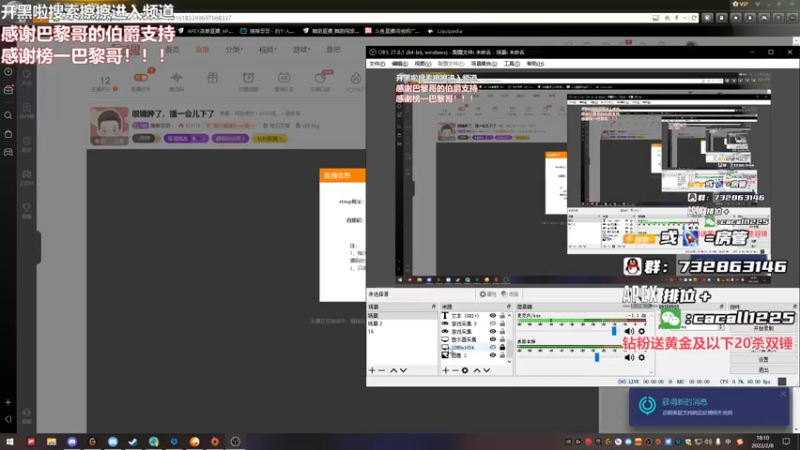The width and height of the screenshot is (800, 450).
Task: Click the 退出 button in OBS controls
Action: [x=763, y=369]
